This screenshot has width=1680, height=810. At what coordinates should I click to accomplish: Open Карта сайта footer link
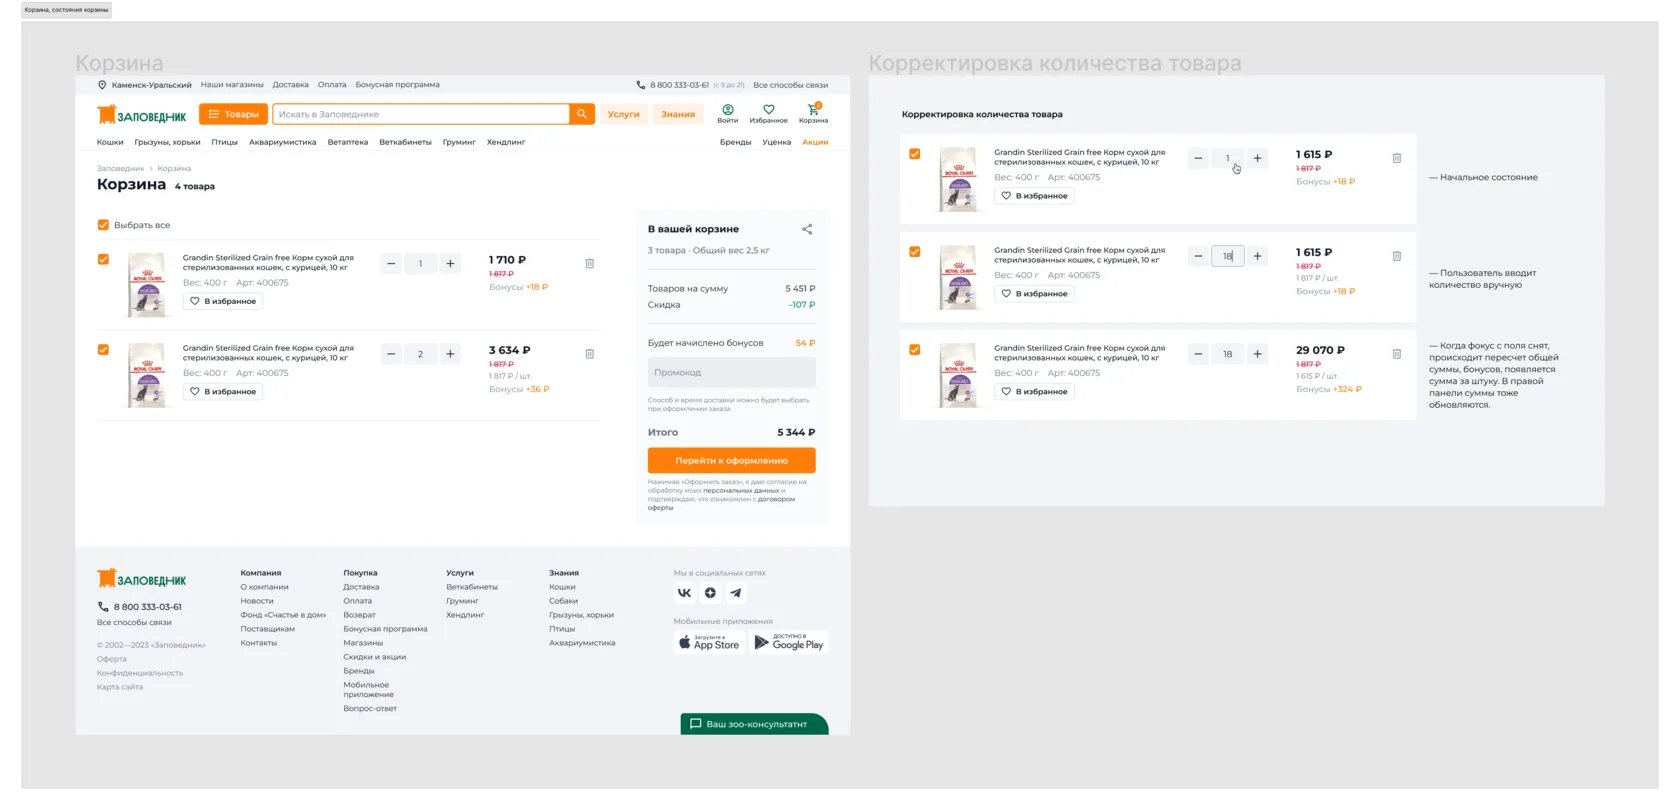point(120,687)
